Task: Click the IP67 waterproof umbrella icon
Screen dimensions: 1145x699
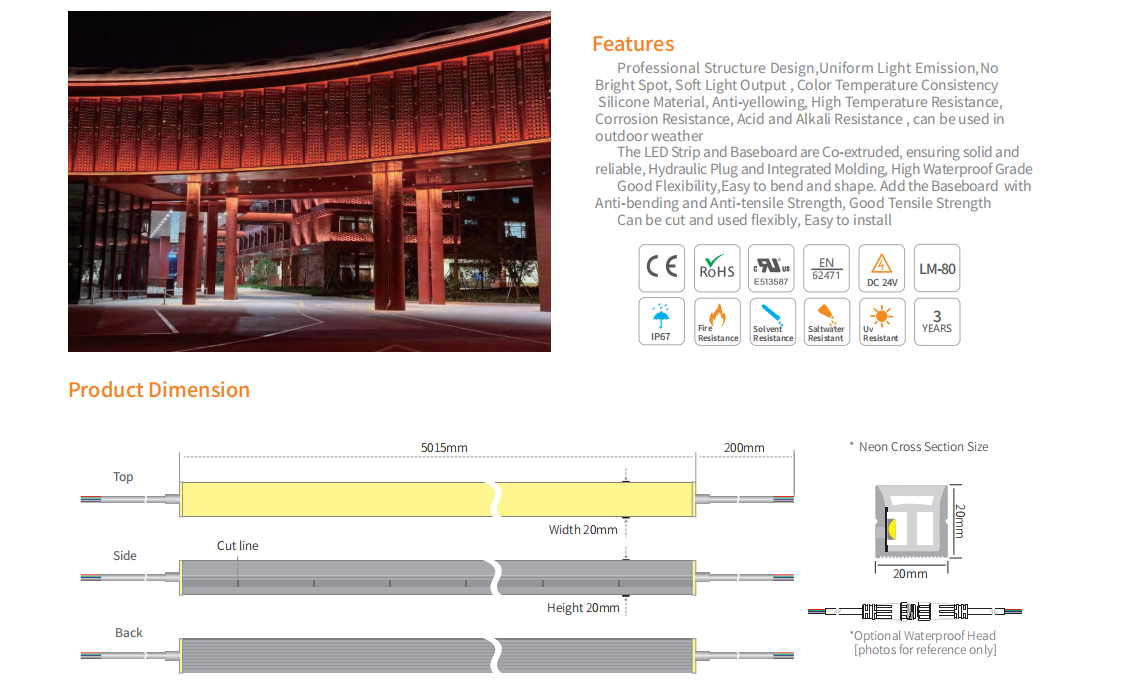Action: point(662,322)
